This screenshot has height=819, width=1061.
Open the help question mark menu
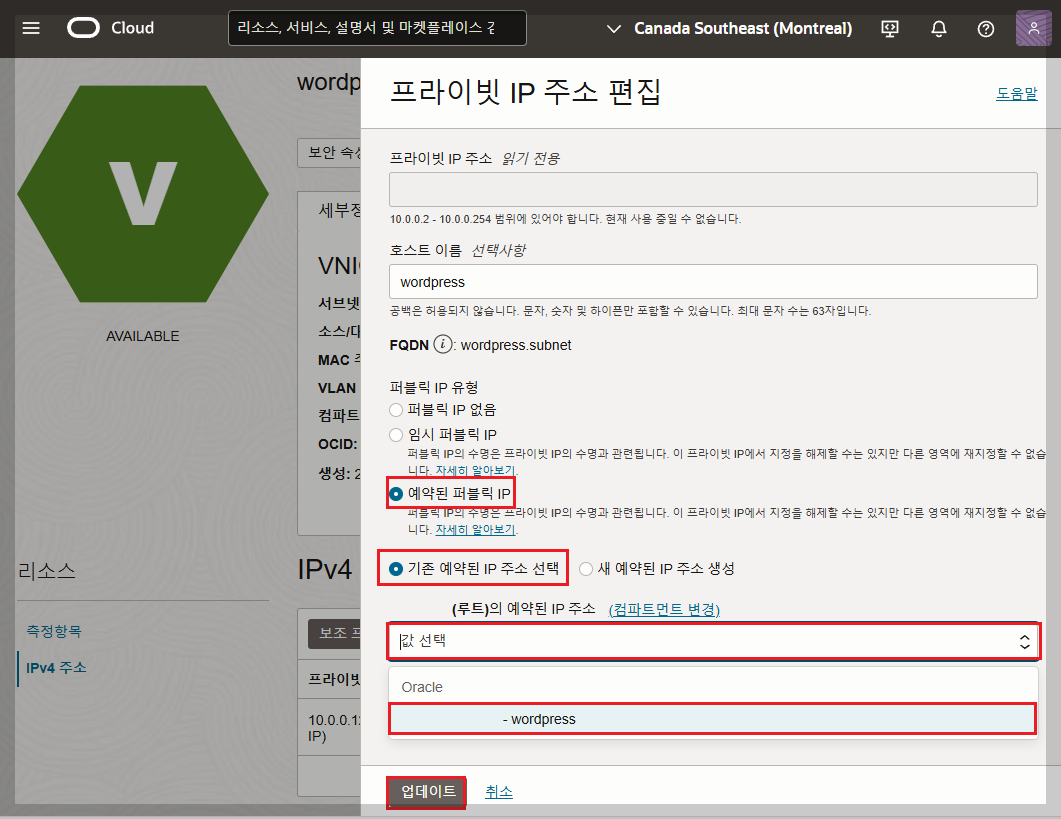pyautogui.click(x=986, y=28)
